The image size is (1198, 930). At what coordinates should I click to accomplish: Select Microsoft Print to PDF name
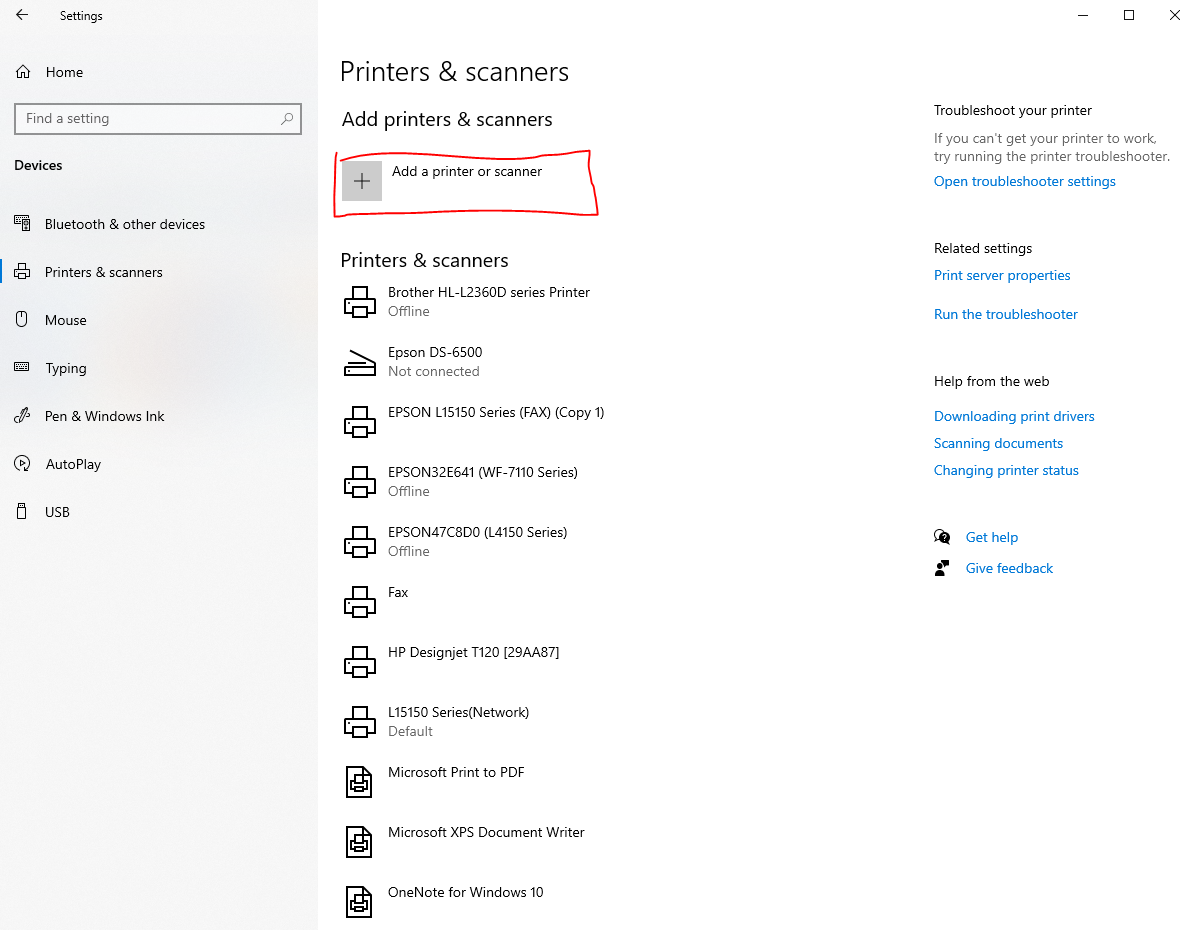tap(456, 772)
